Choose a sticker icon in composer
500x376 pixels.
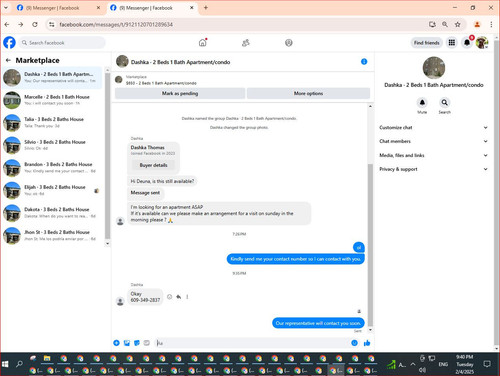pyautogui.click(x=137, y=343)
